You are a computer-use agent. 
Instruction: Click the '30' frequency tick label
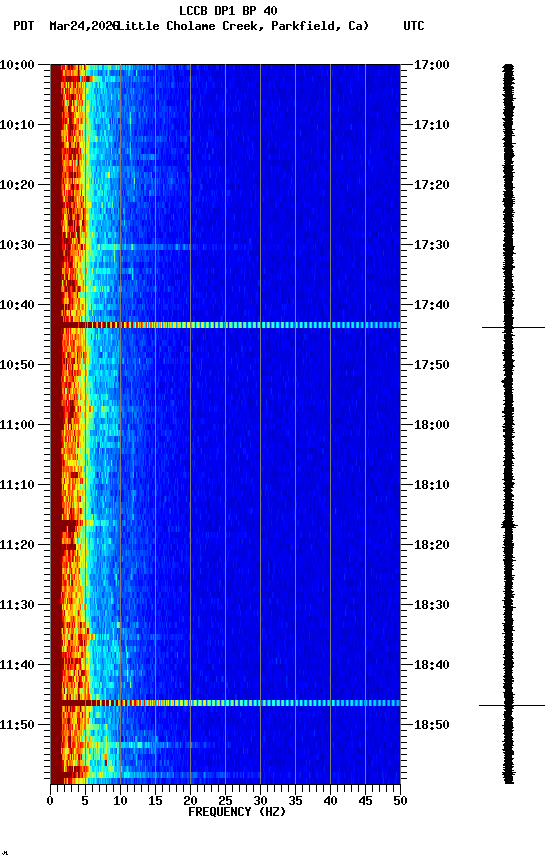tap(261, 802)
